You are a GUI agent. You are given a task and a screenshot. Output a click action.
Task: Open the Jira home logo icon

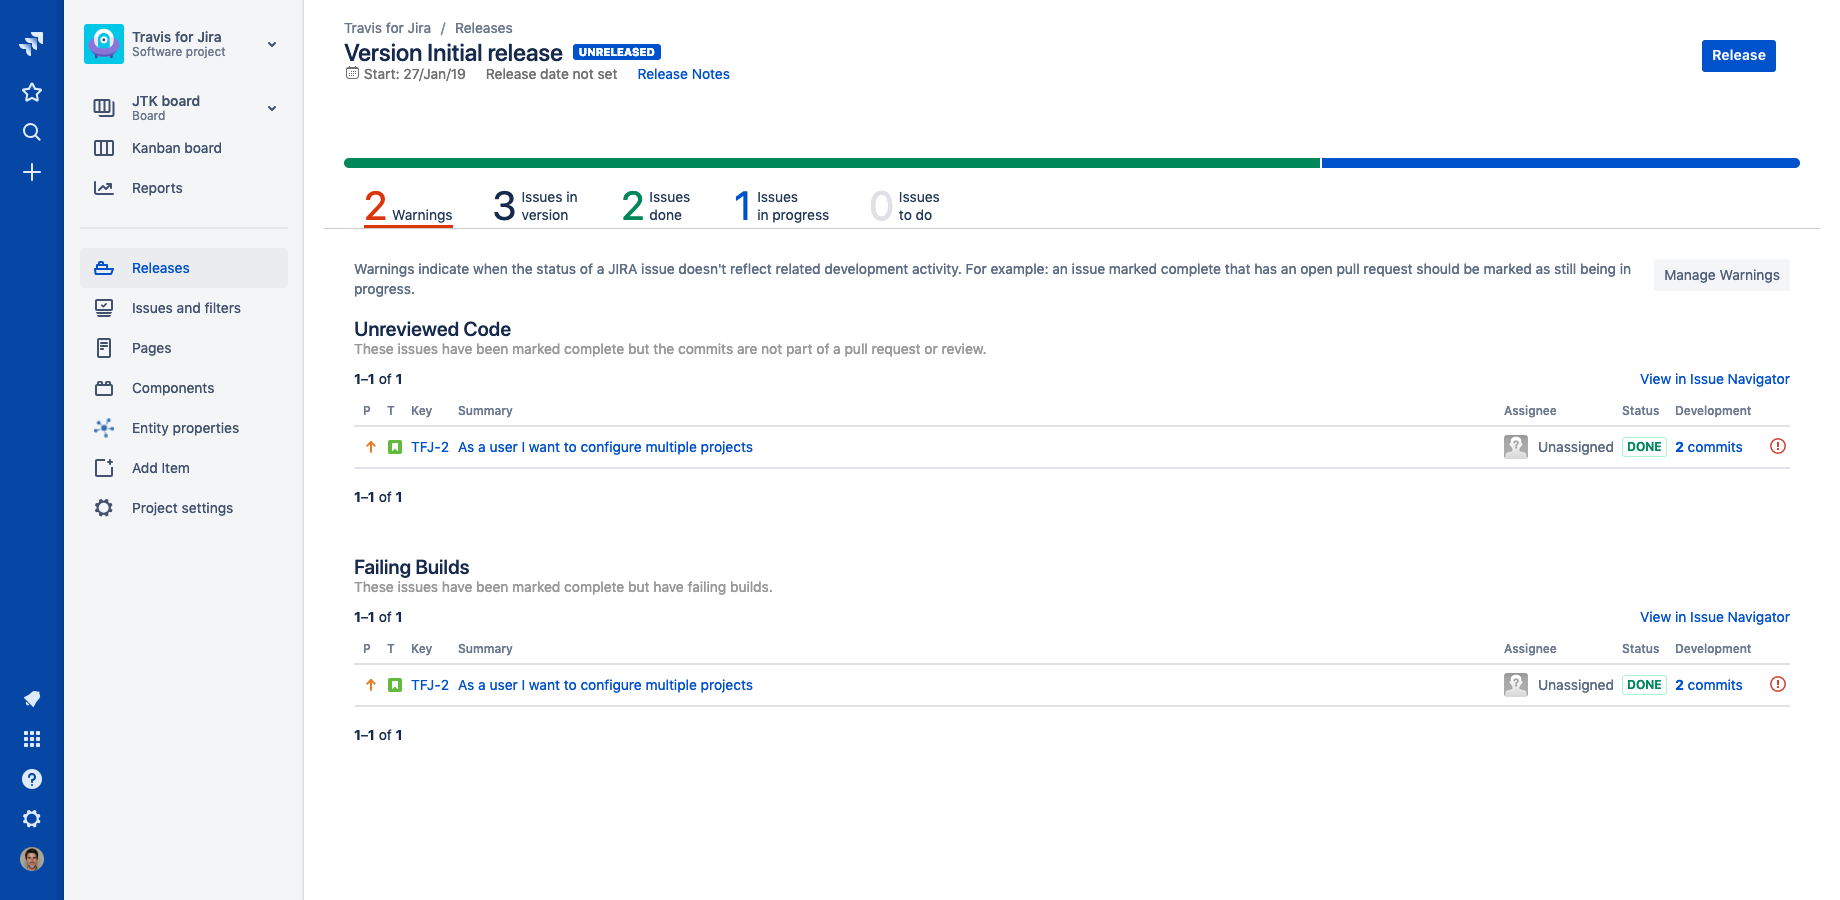[x=31, y=43]
